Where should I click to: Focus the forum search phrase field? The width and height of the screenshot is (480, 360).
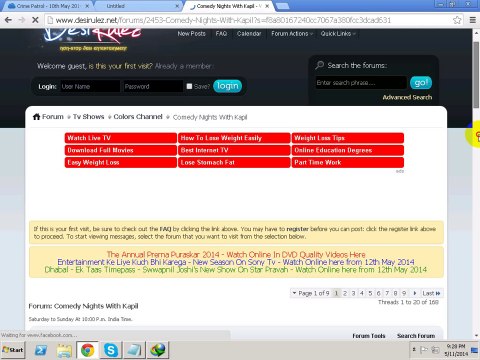[361, 82]
